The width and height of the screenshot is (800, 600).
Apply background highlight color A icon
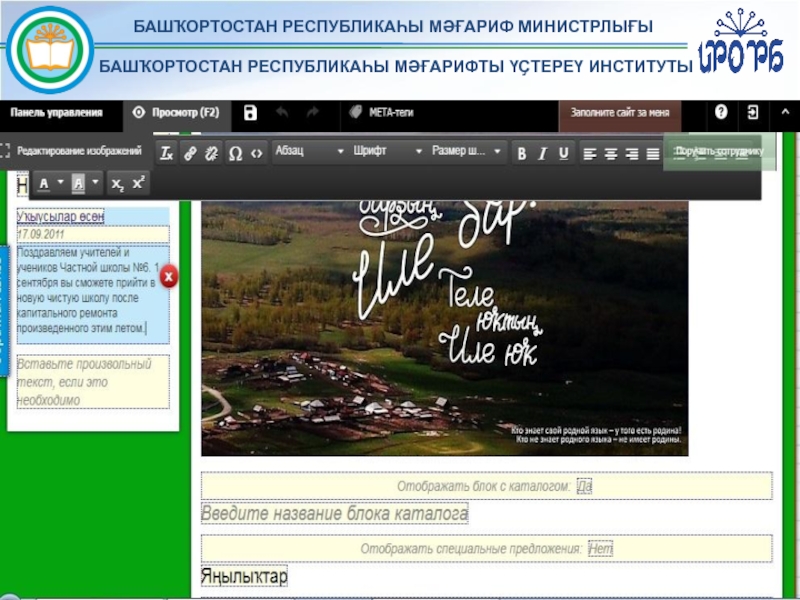pos(78,183)
